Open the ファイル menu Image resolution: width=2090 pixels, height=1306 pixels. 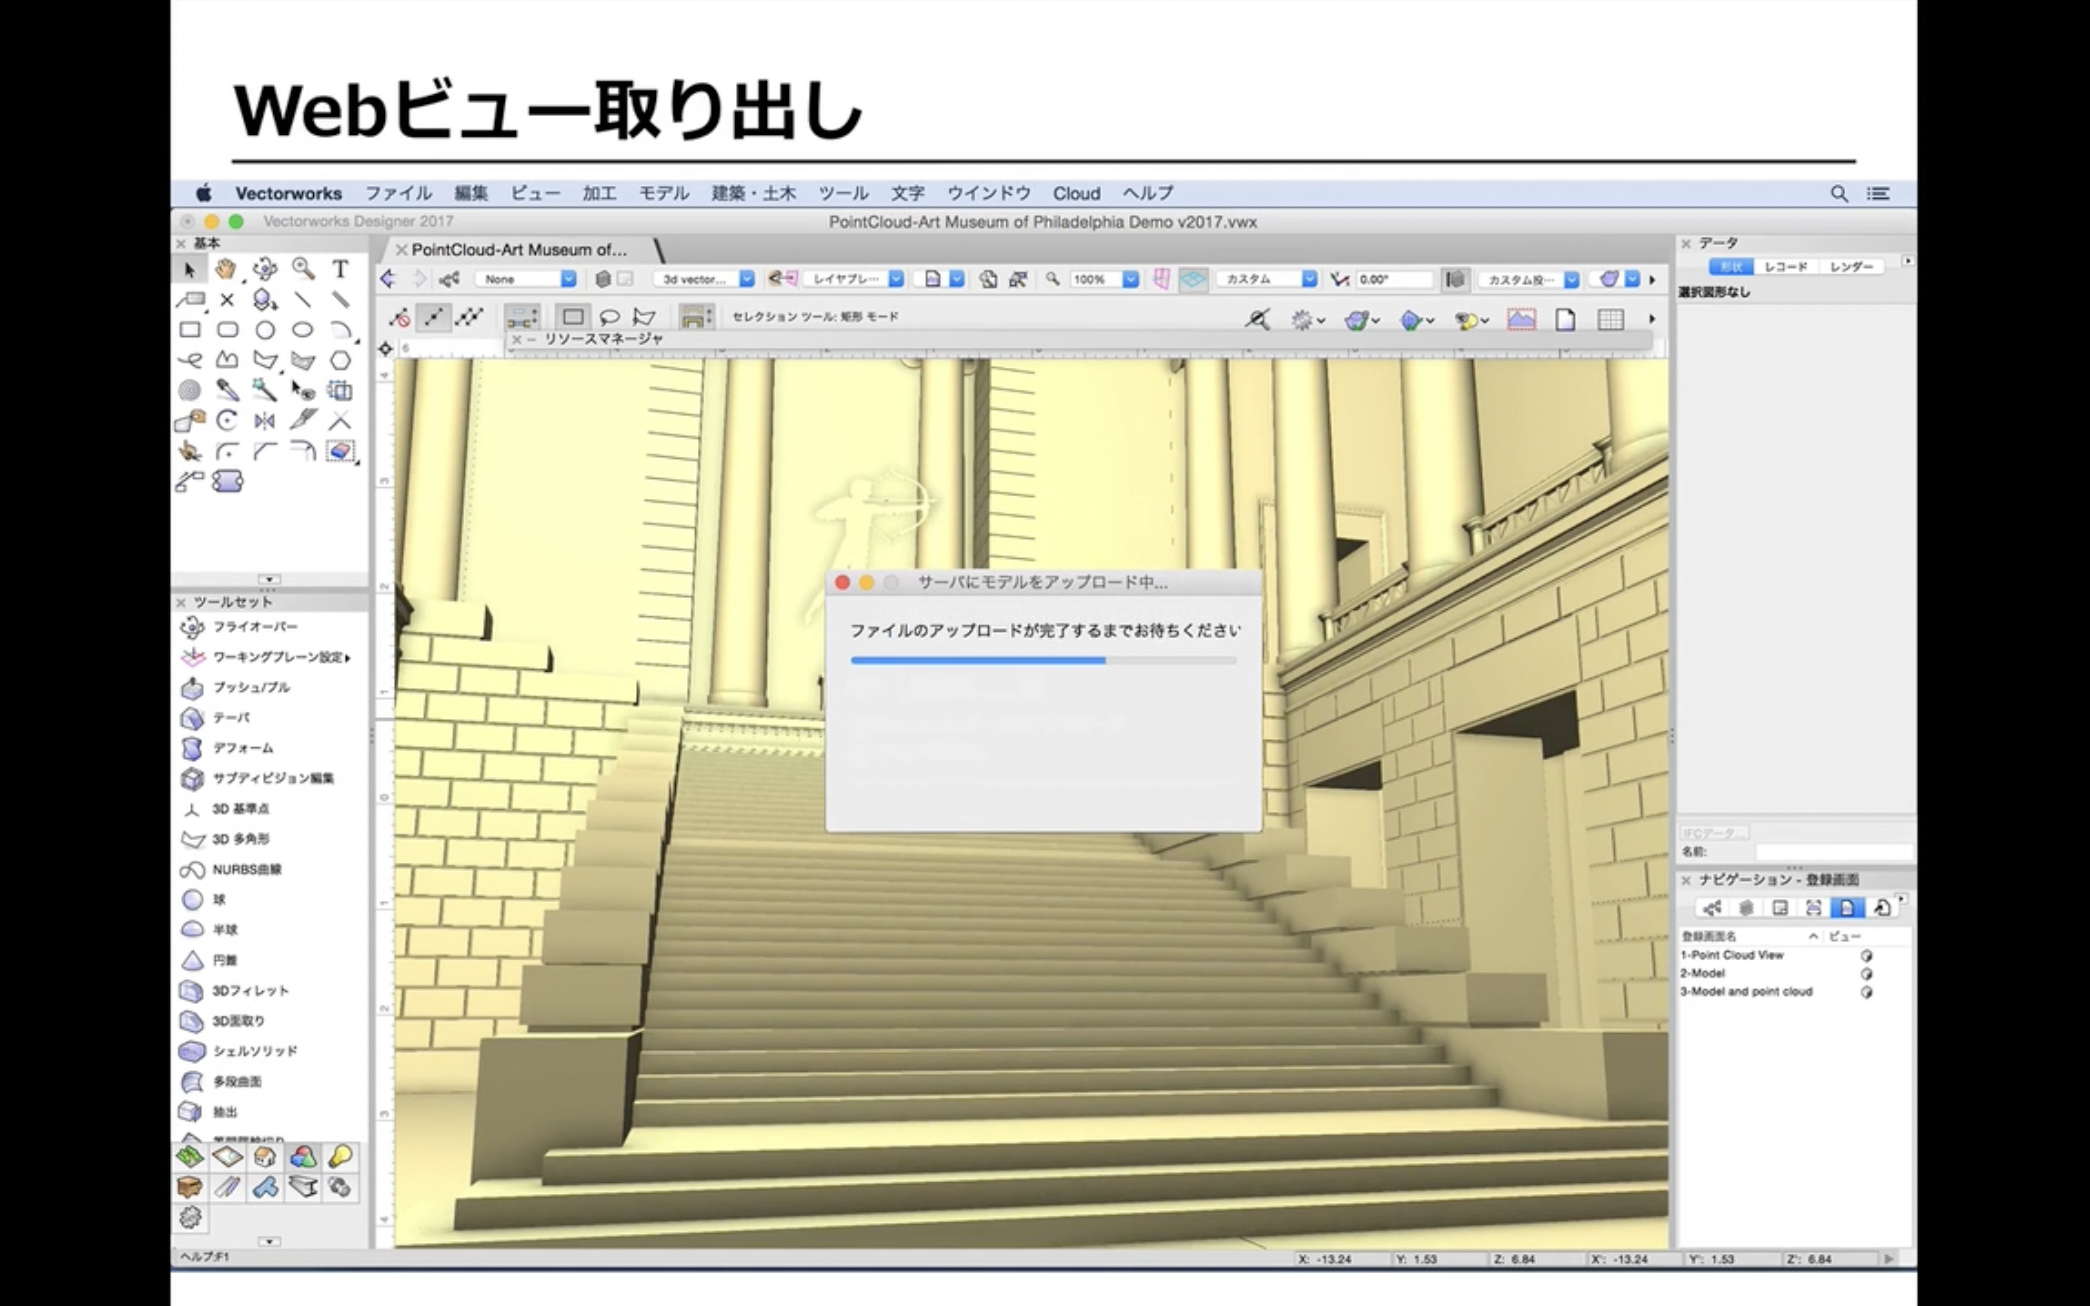coord(398,193)
